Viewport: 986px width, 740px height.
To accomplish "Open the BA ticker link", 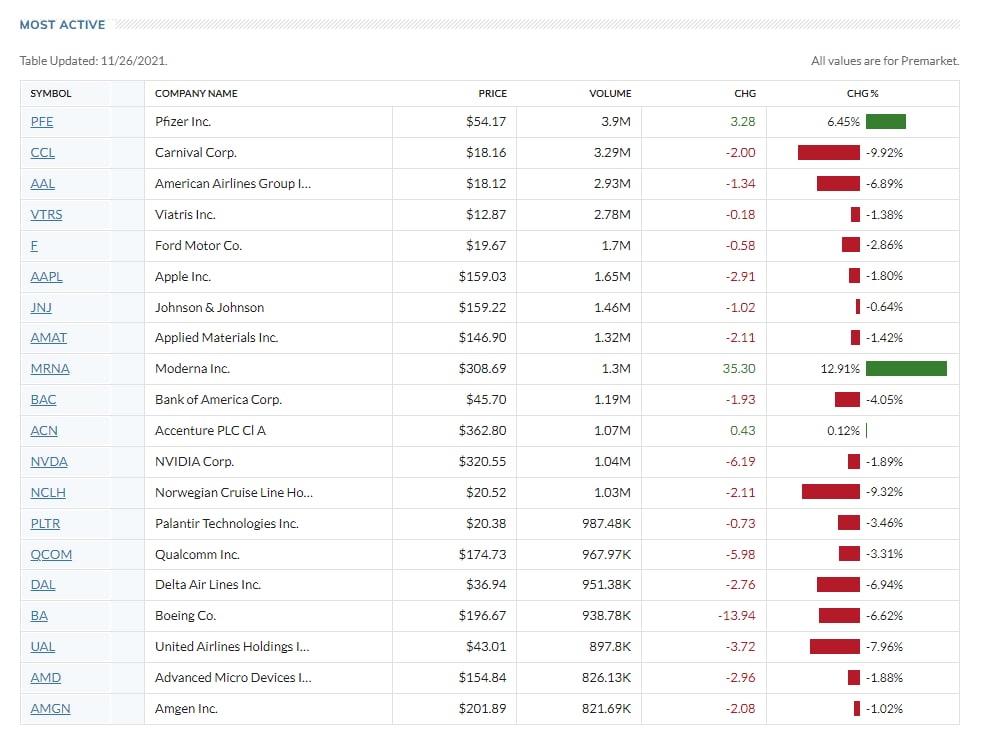I will (39, 616).
